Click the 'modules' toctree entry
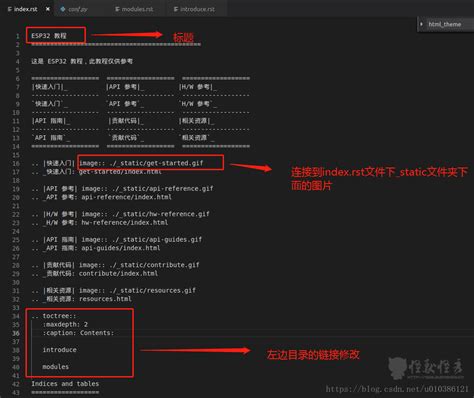This screenshot has width=474, height=398. (x=56, y=367)
